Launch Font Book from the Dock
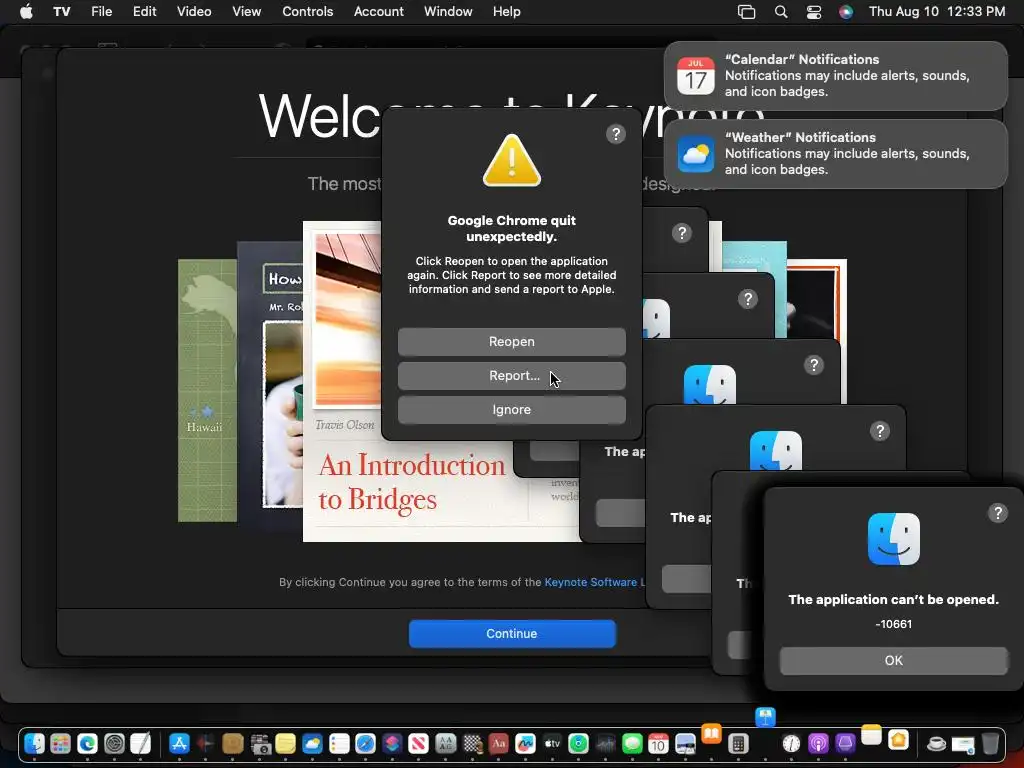Viewport: 1024px width, 768px height. pos(445,743)
